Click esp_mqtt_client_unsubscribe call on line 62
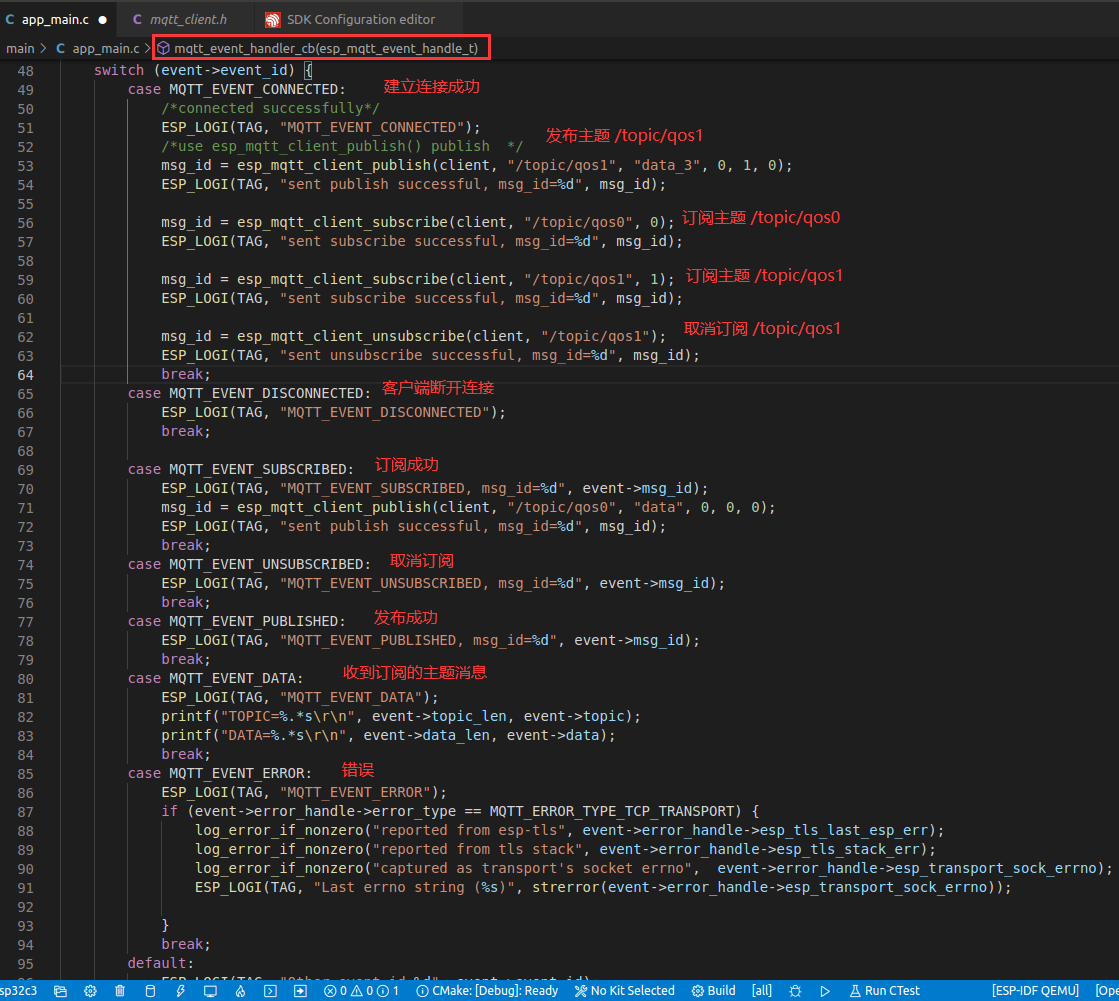This screenshot has height=1001, width=1119. tap(351, 336)
